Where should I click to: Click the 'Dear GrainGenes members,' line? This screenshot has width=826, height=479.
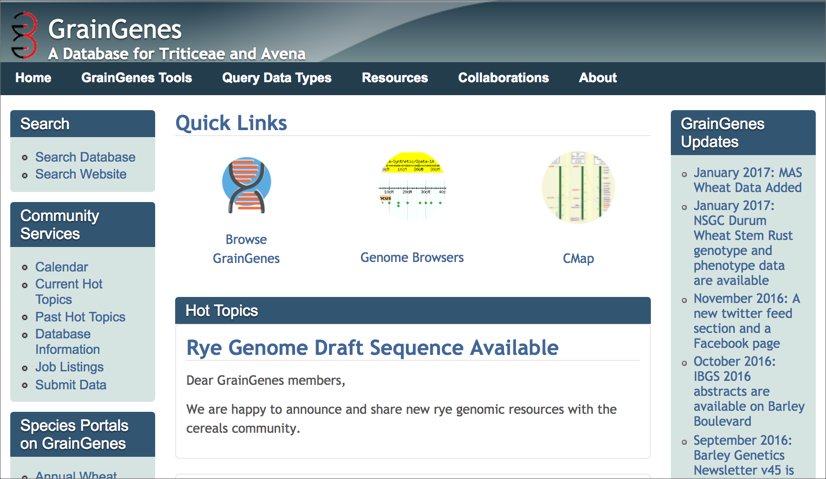point(266,380)
